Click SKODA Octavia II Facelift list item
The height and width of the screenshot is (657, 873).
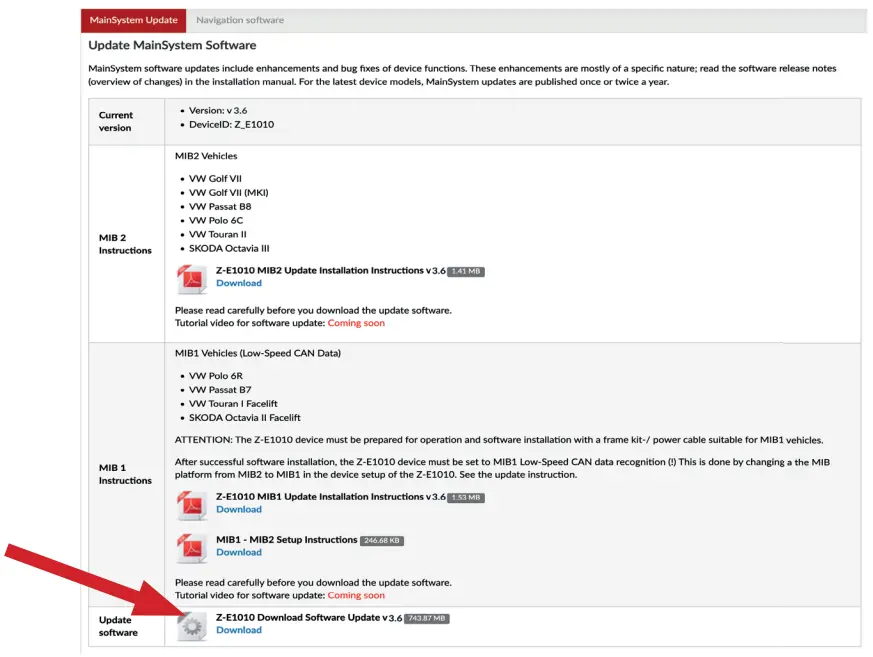[245, 417]
